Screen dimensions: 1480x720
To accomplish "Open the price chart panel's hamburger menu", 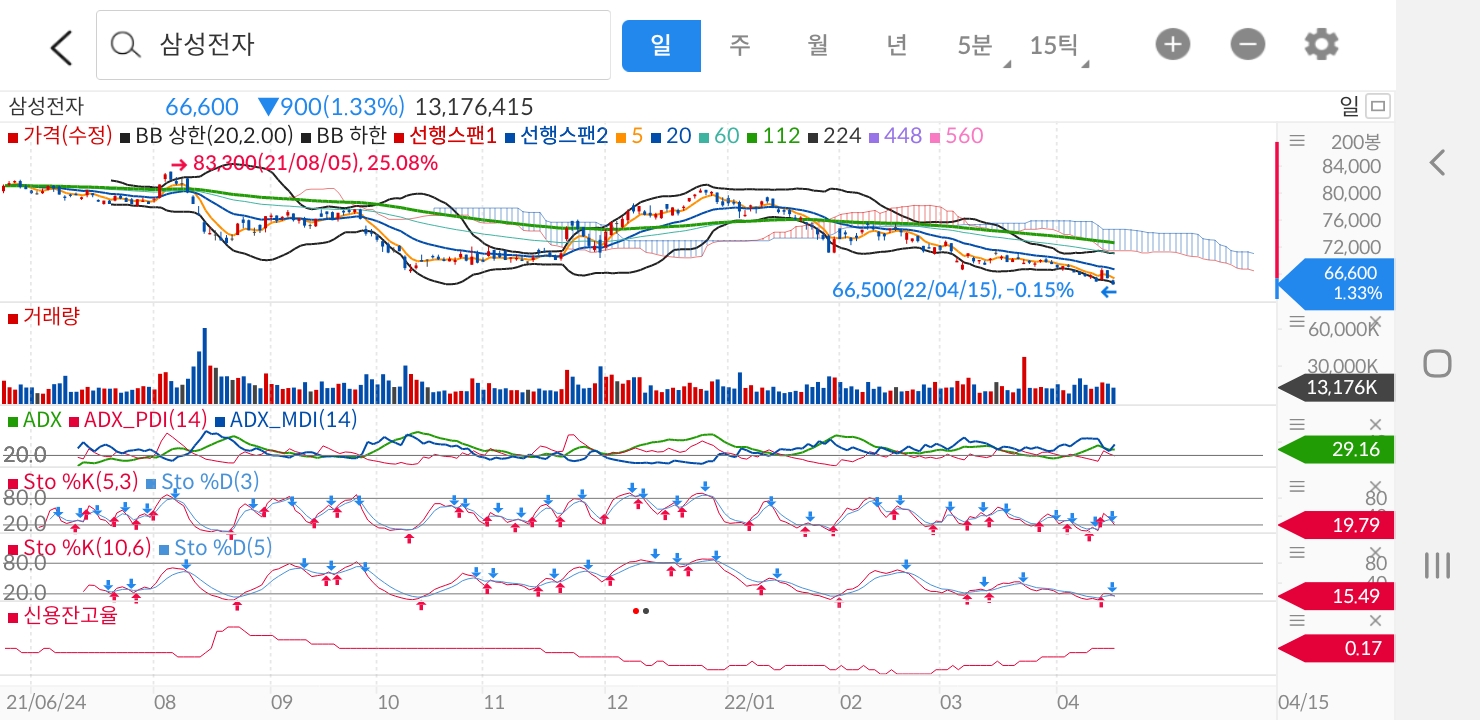I will click(x=1297, y=141).
